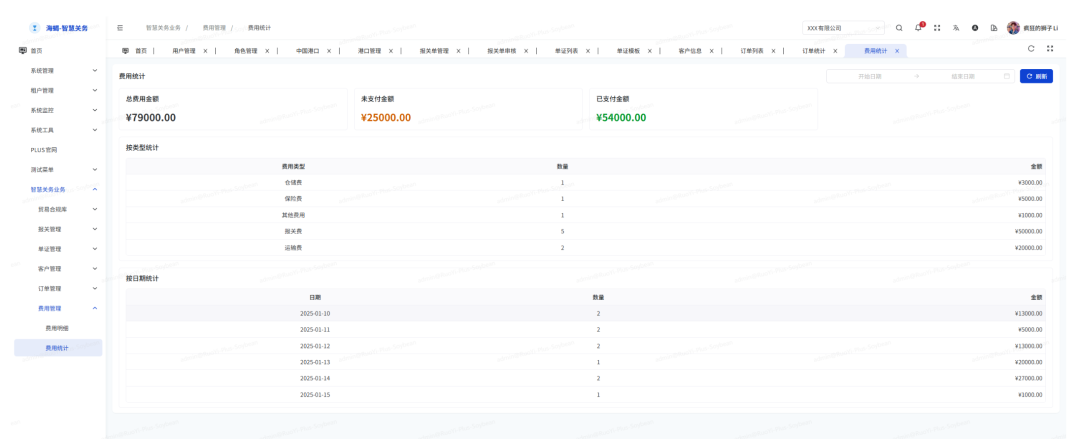
Task: Close the 订单统计 tab
Action: 835,51
